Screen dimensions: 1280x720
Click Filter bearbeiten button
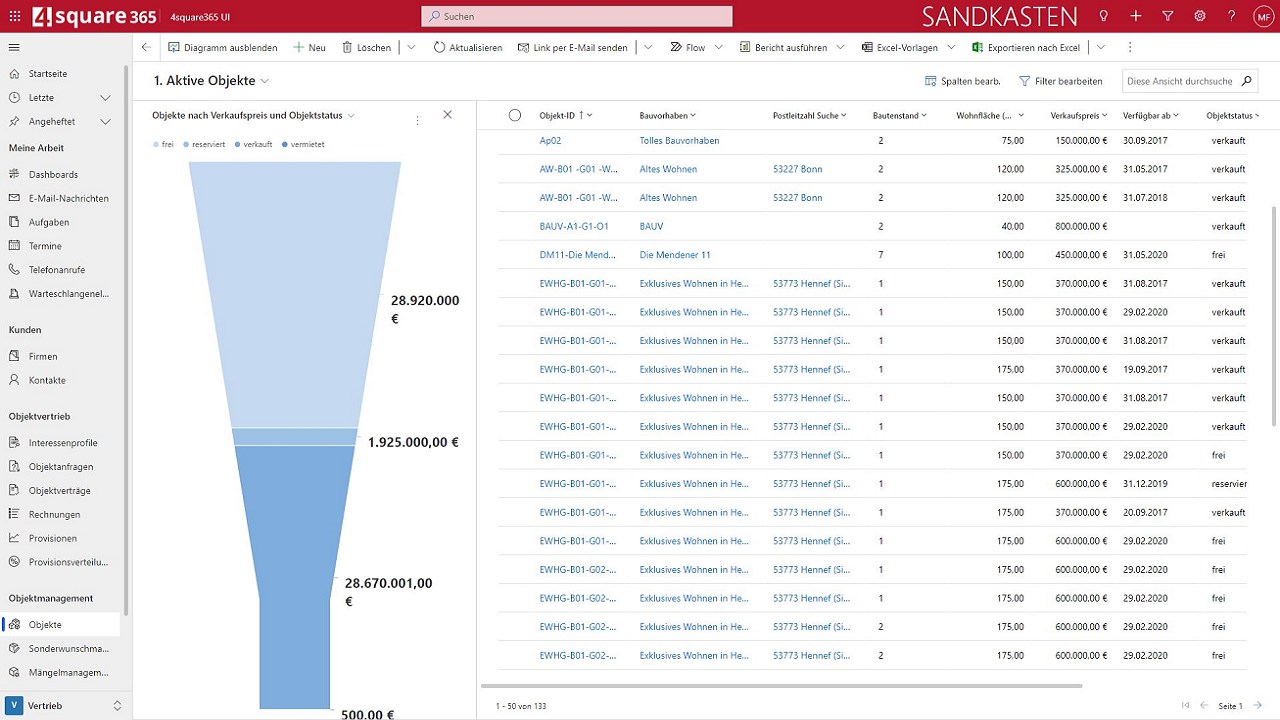1060,81
